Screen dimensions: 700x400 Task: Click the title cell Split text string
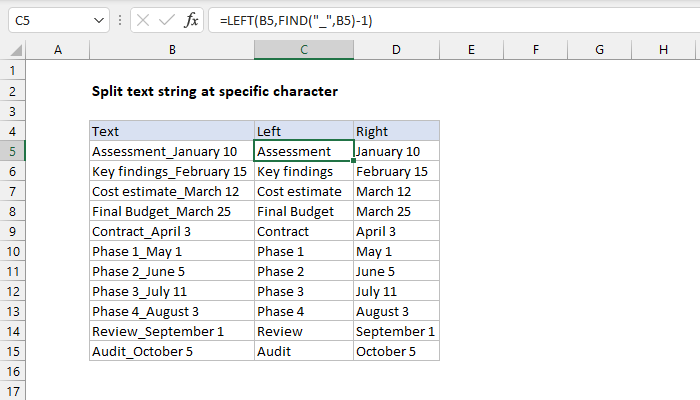pyautogui.click(x=214, y=91)
